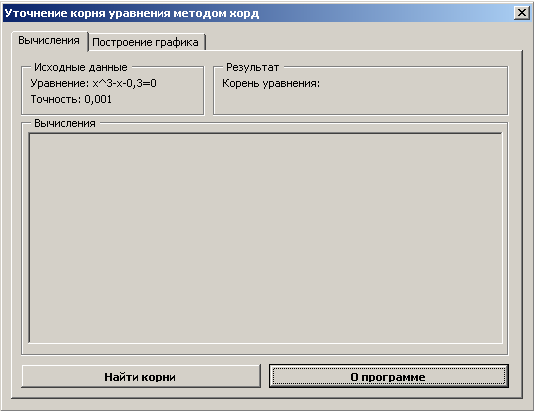Click the Исходные данные group title

pyautogui.click(x=81, y=67)
